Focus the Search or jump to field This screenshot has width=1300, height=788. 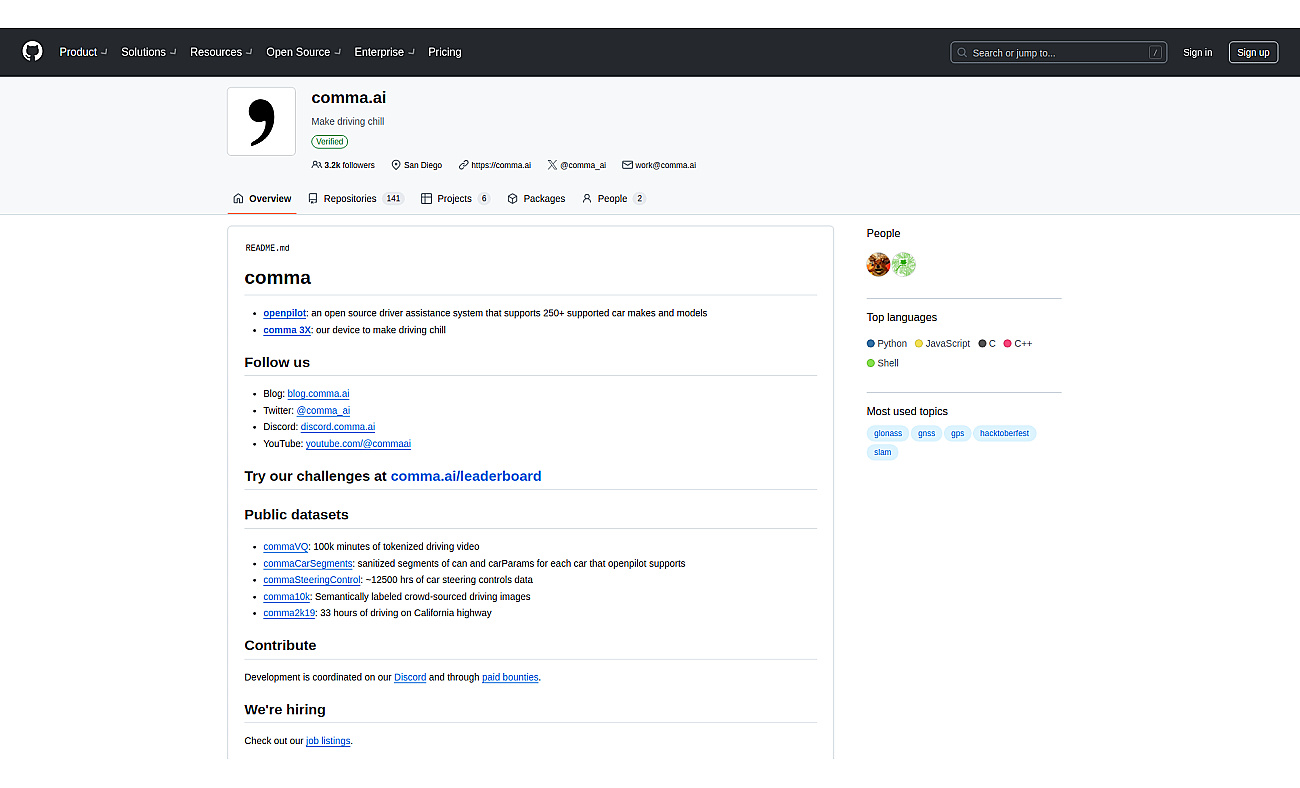click(x=1058, y=53)
